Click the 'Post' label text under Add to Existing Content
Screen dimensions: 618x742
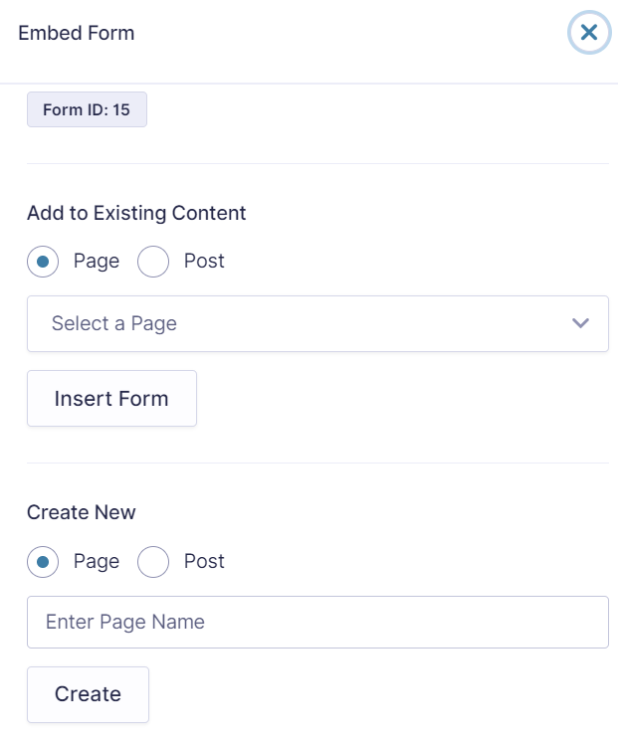(x=204, y=261)
